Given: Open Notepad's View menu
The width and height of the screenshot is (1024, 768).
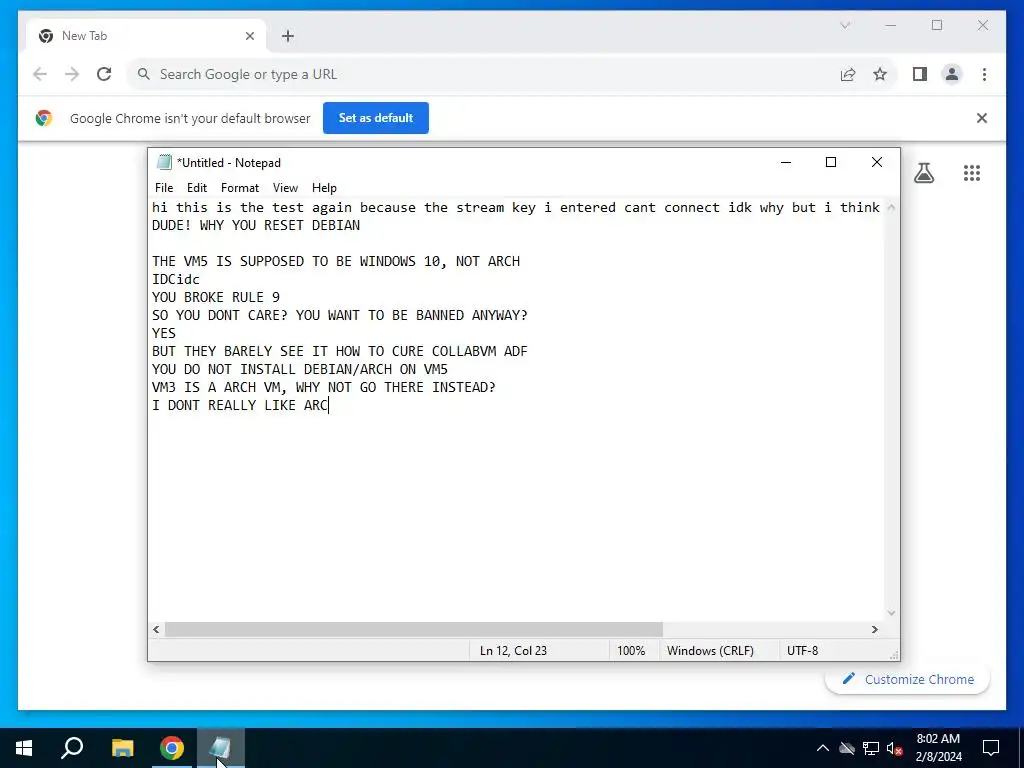Looking at the screenshot, I should (285, 188).
